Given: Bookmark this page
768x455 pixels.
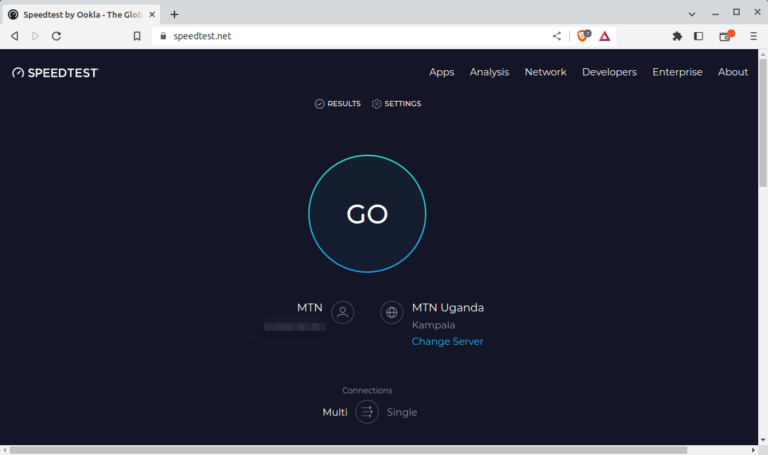Looking at the screenshot, I should [137, 36].
